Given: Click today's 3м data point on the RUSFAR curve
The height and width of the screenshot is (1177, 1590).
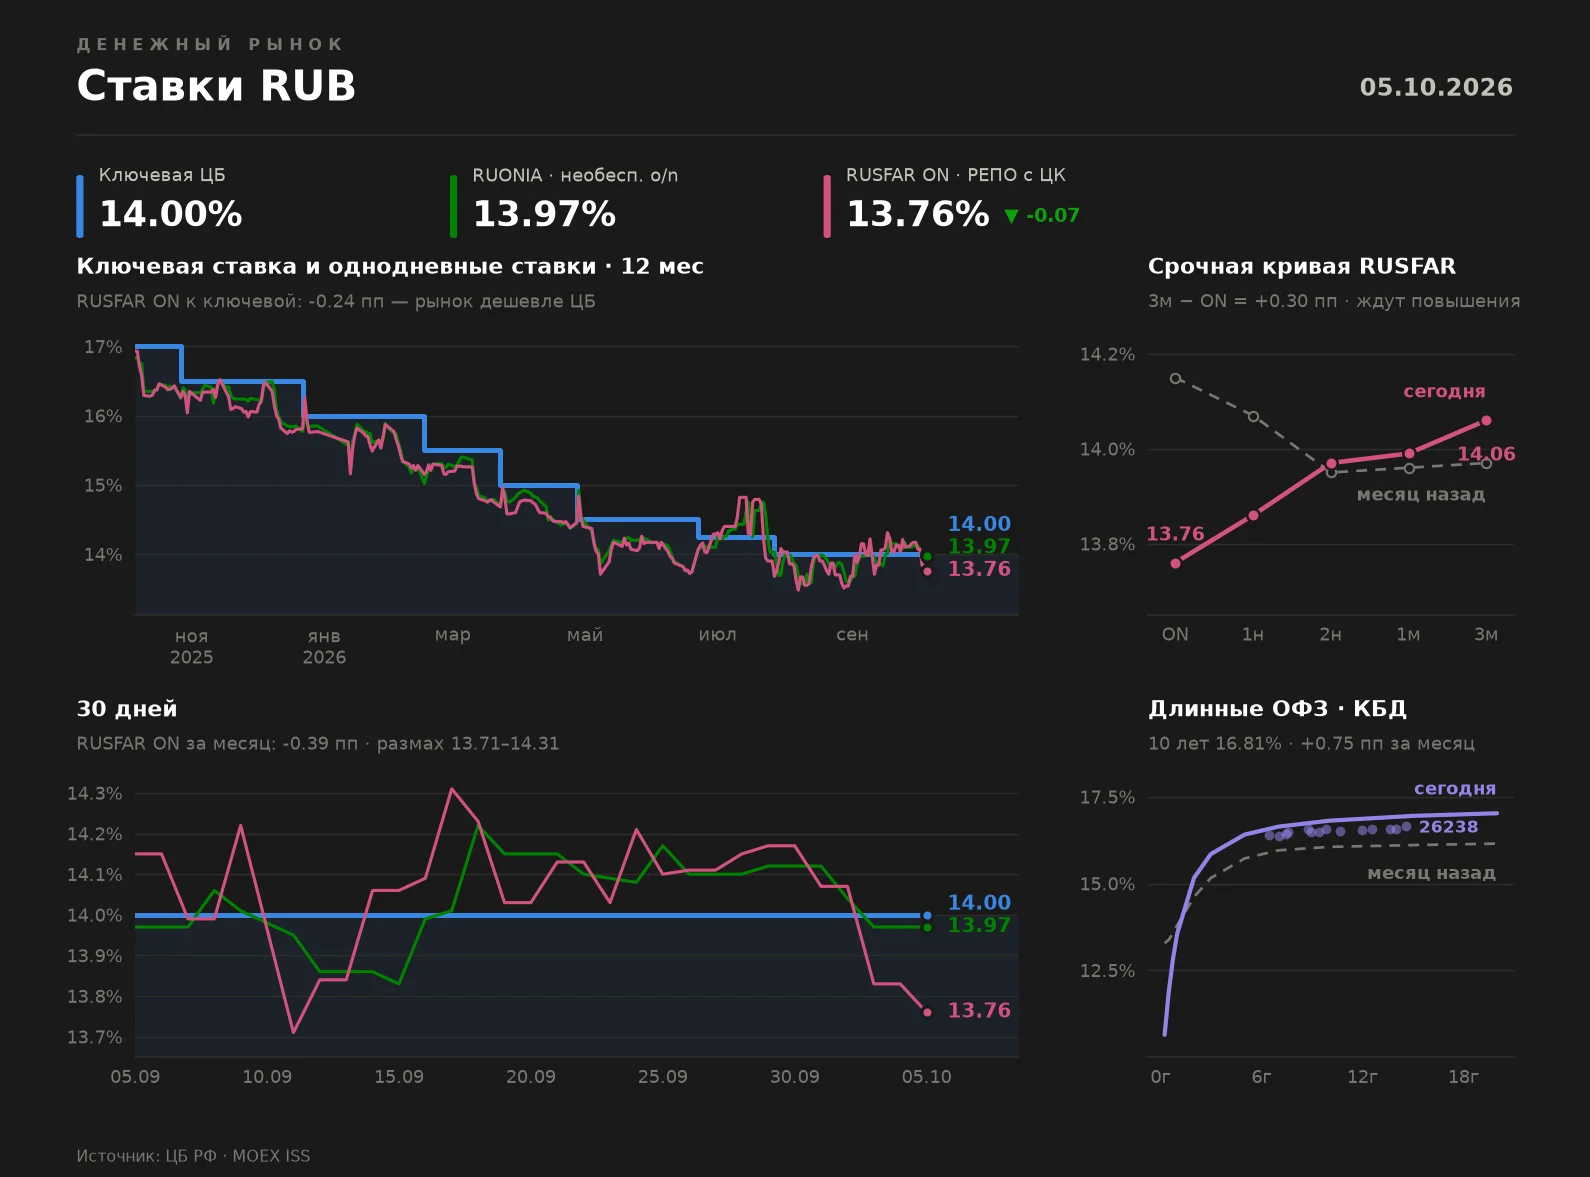Looking at the screenshot, I should 1486,421.
